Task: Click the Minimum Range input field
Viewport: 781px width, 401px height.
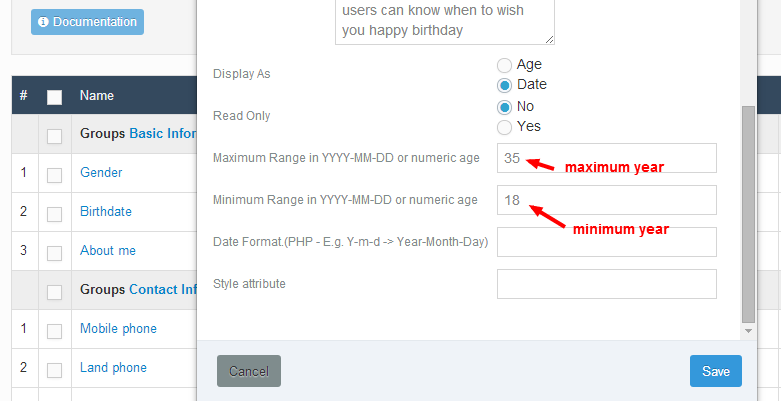Action: [607, 200]
